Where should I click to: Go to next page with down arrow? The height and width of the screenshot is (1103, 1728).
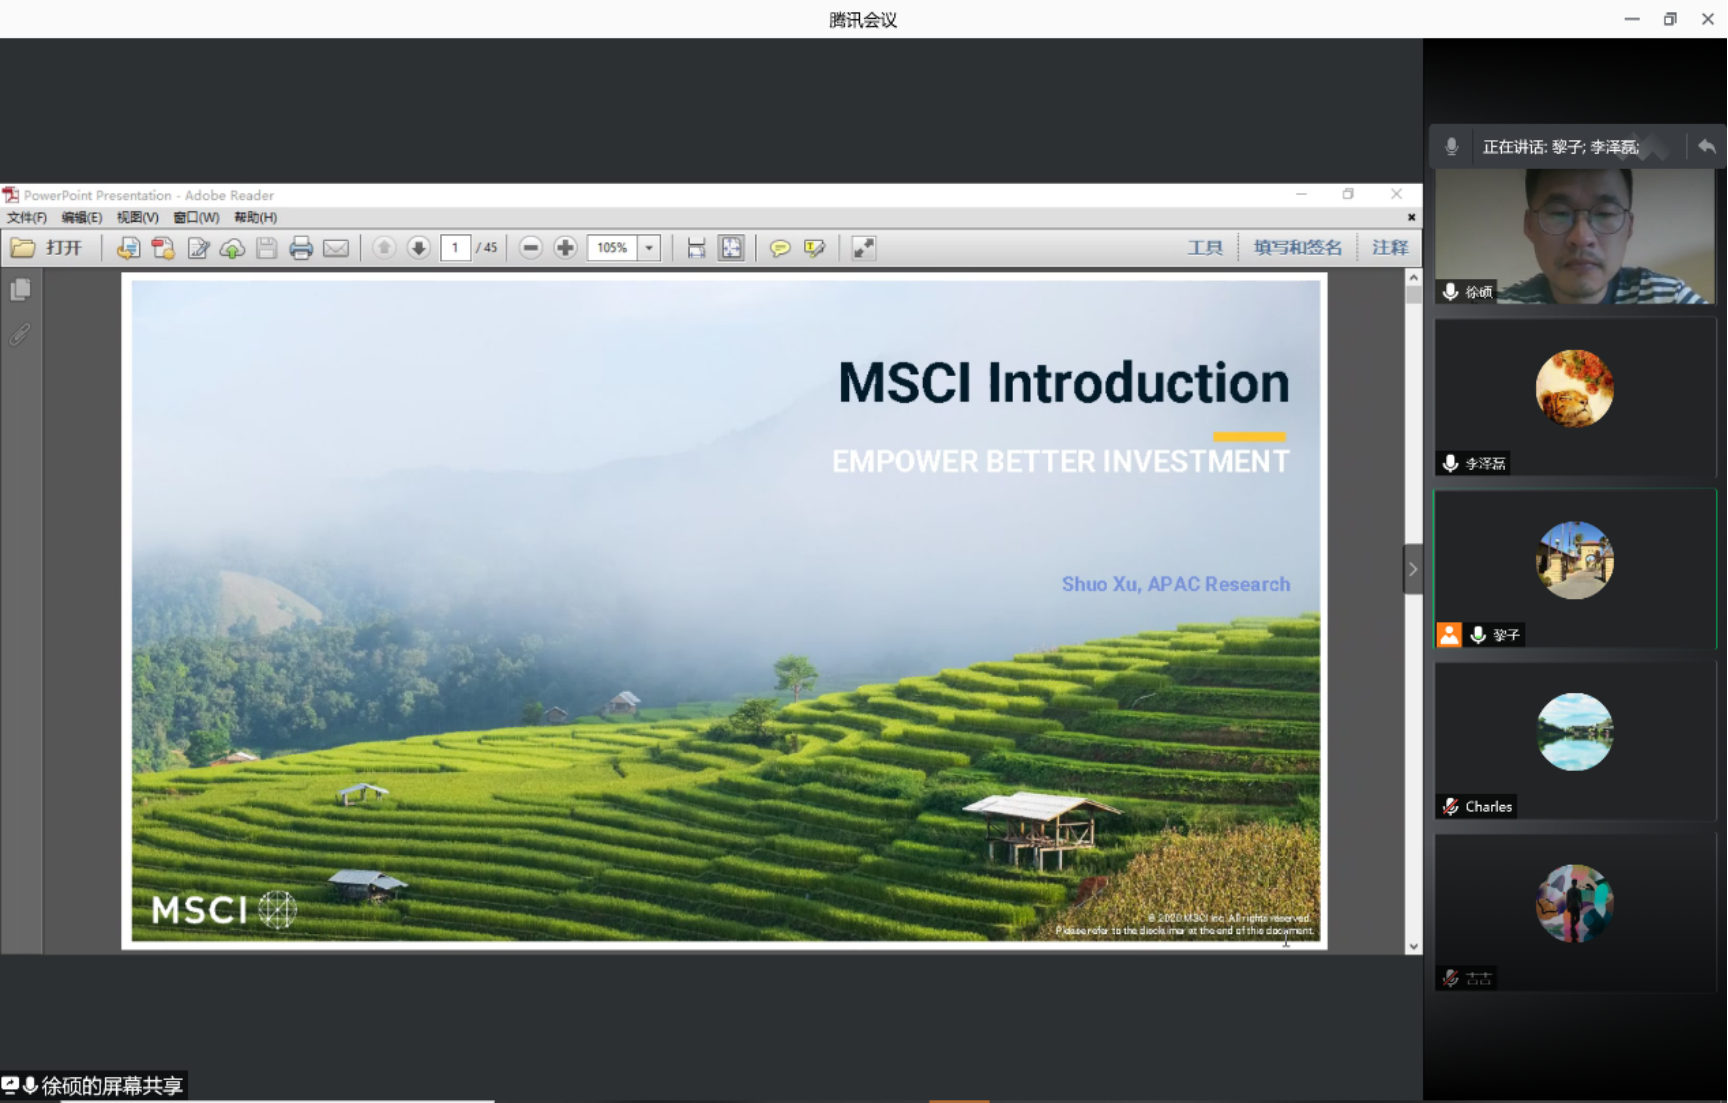click(x=419, y=248)
